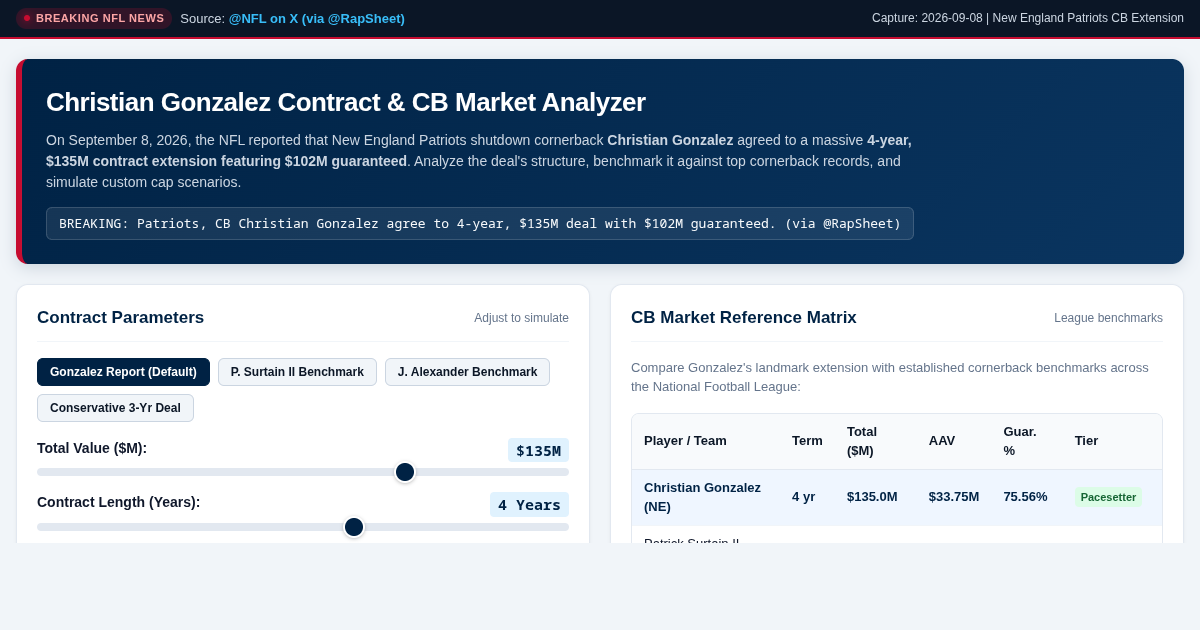Viewport: 1200px width, 630px height.
Task: Load the Conservative 3-Yr Deal preset
Action: coord(115,408)
